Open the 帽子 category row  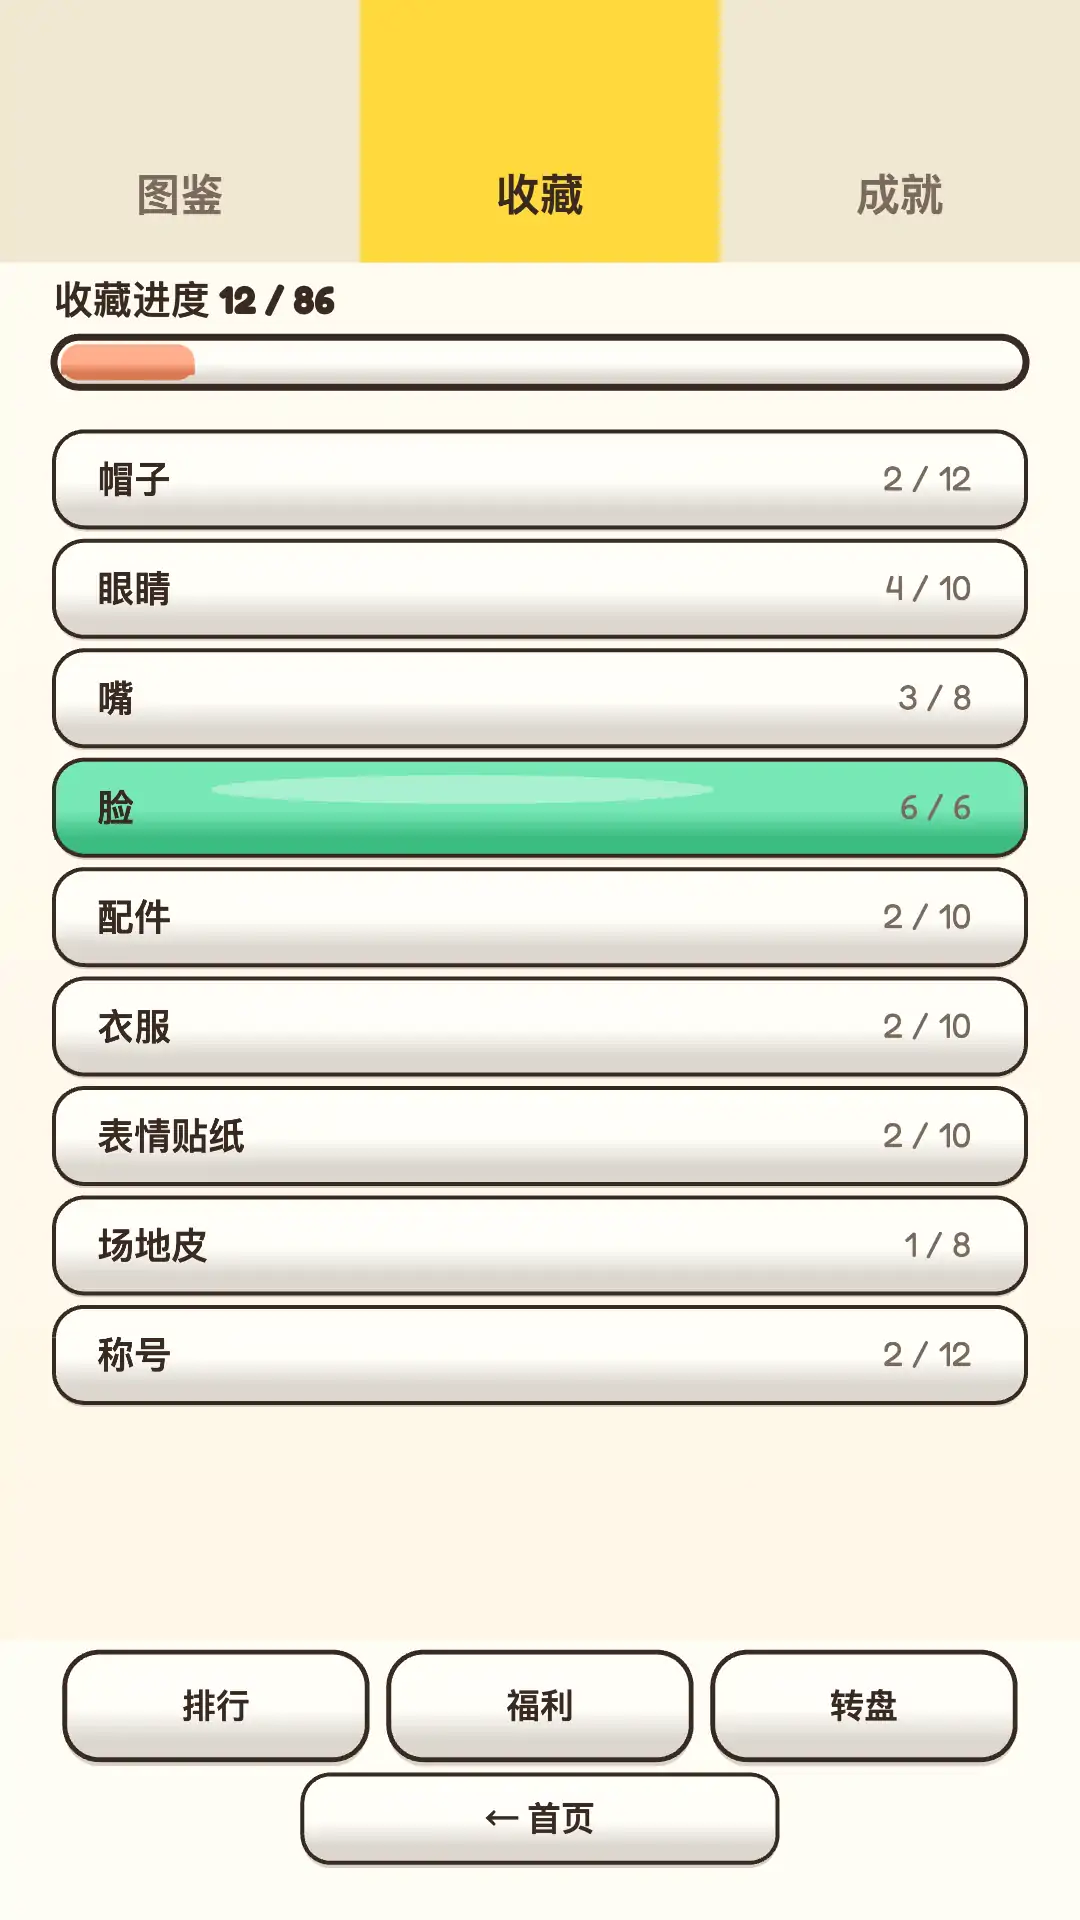click(x=540, y=479)
